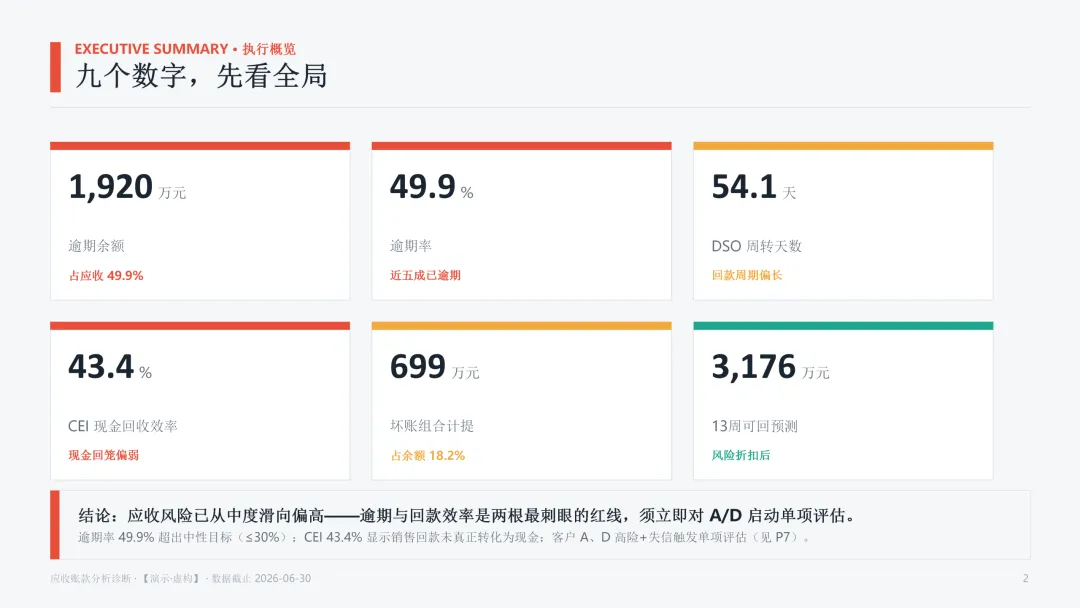This screenshot has width=1080, height=608.
Task: Click the 九个数字，先看全局 slide title
Action: pos(201,76)
